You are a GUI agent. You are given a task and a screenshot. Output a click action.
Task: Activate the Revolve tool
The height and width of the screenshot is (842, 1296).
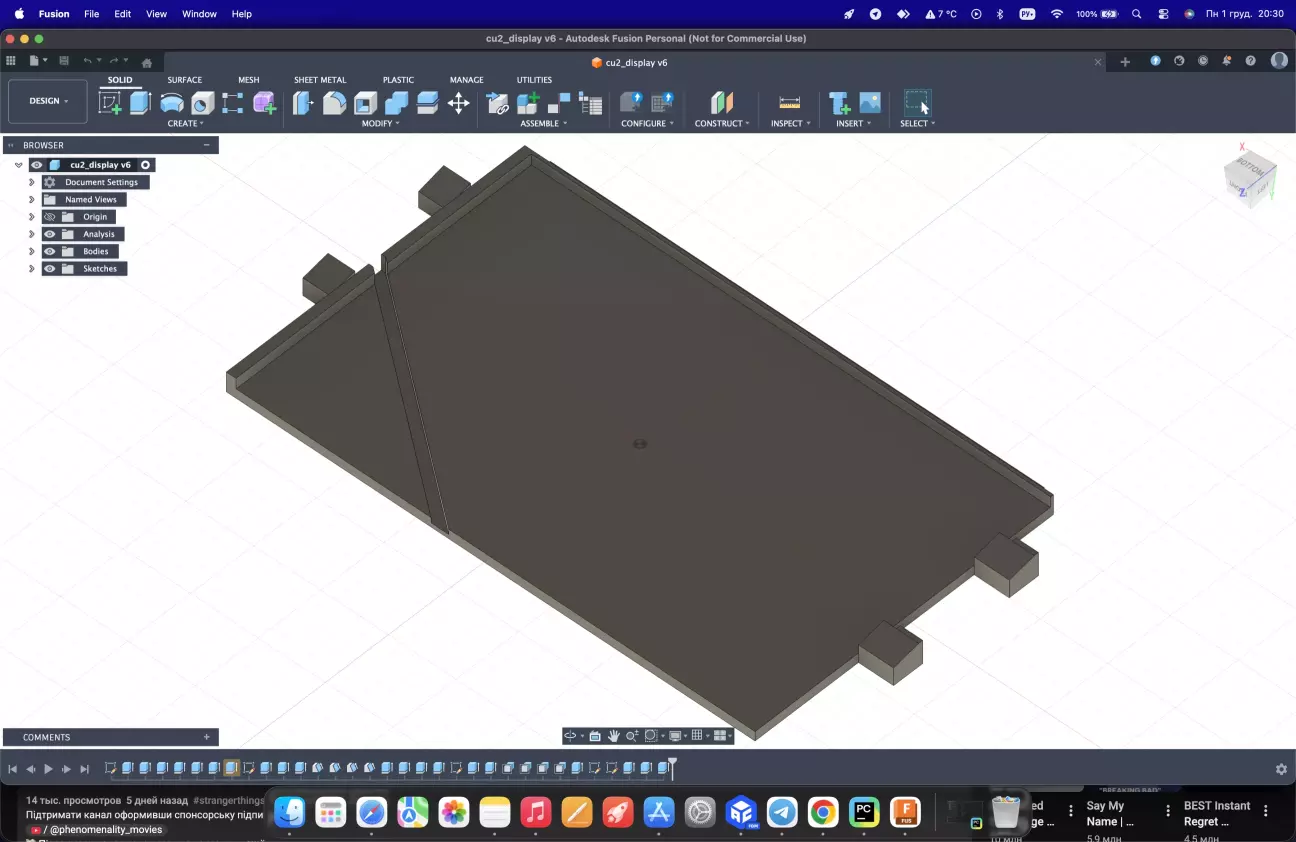(x=172, y=103)
